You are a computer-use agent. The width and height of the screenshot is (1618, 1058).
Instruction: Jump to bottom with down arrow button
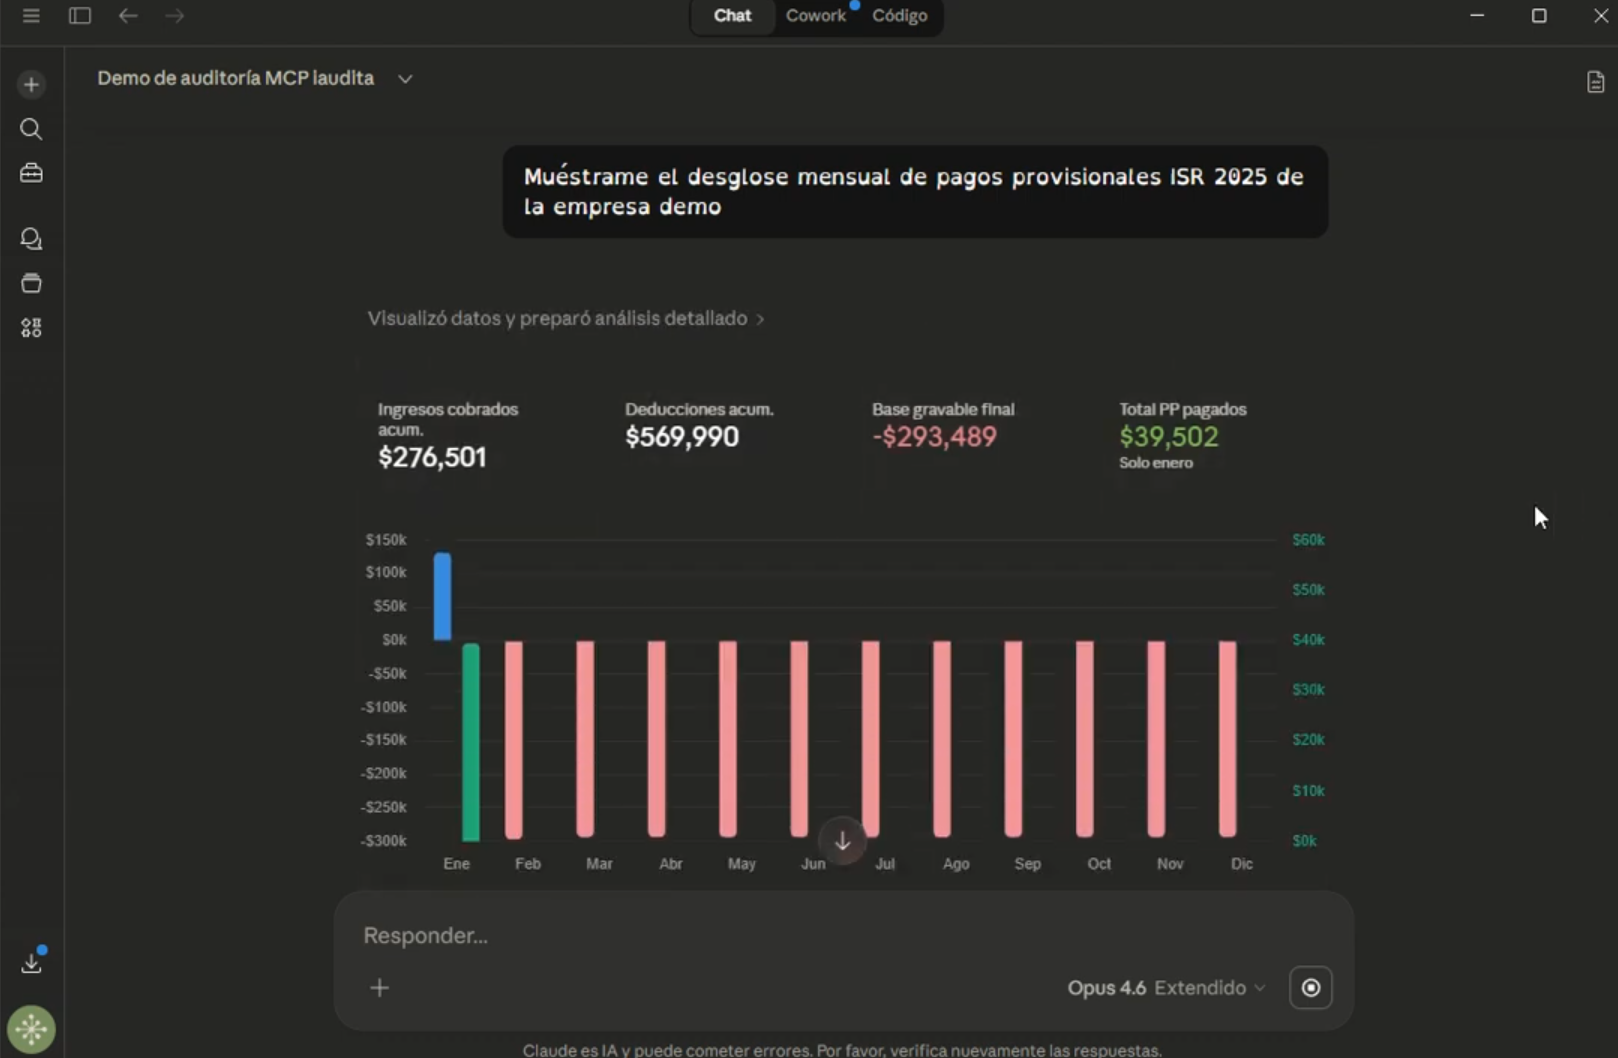[843, 841]
